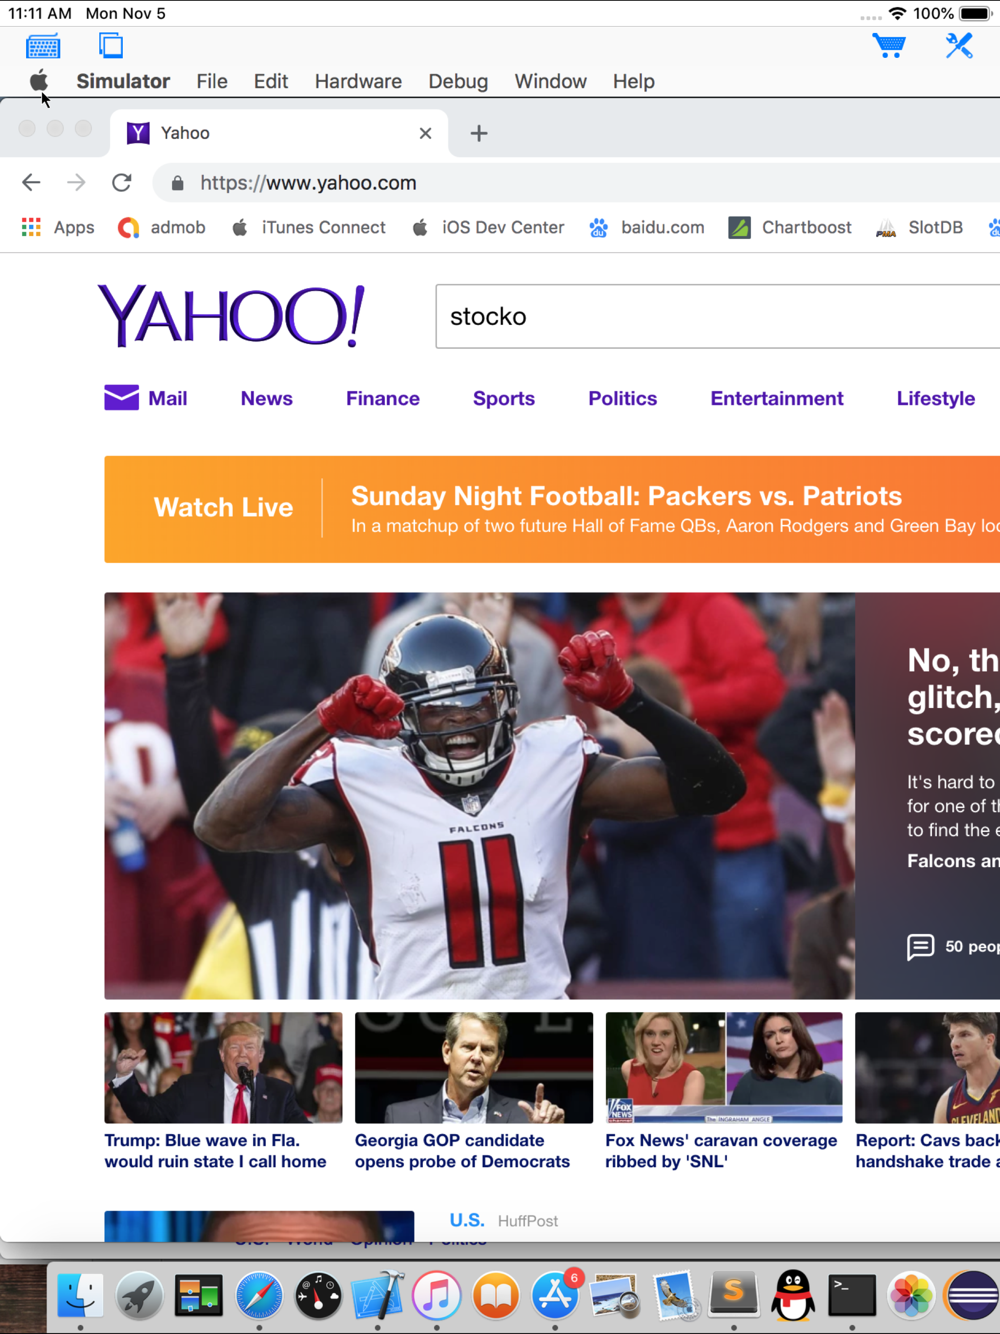This screenshot has width=1000, height=1334.
Task: Open the SlotDB bookmark
Action: (919, 227)
